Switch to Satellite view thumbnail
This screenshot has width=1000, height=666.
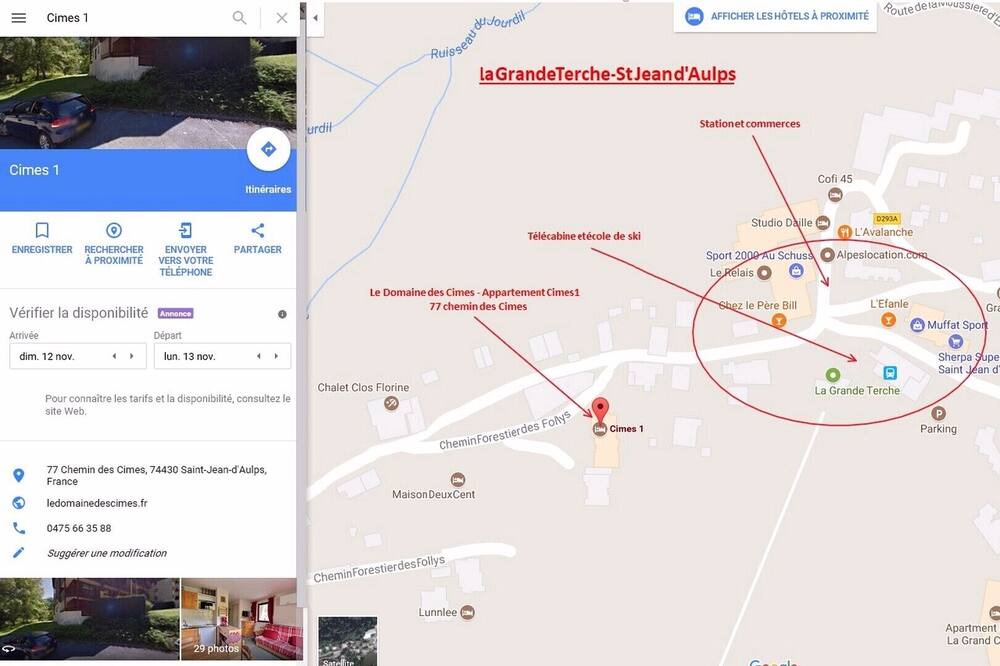click(348, 641)
